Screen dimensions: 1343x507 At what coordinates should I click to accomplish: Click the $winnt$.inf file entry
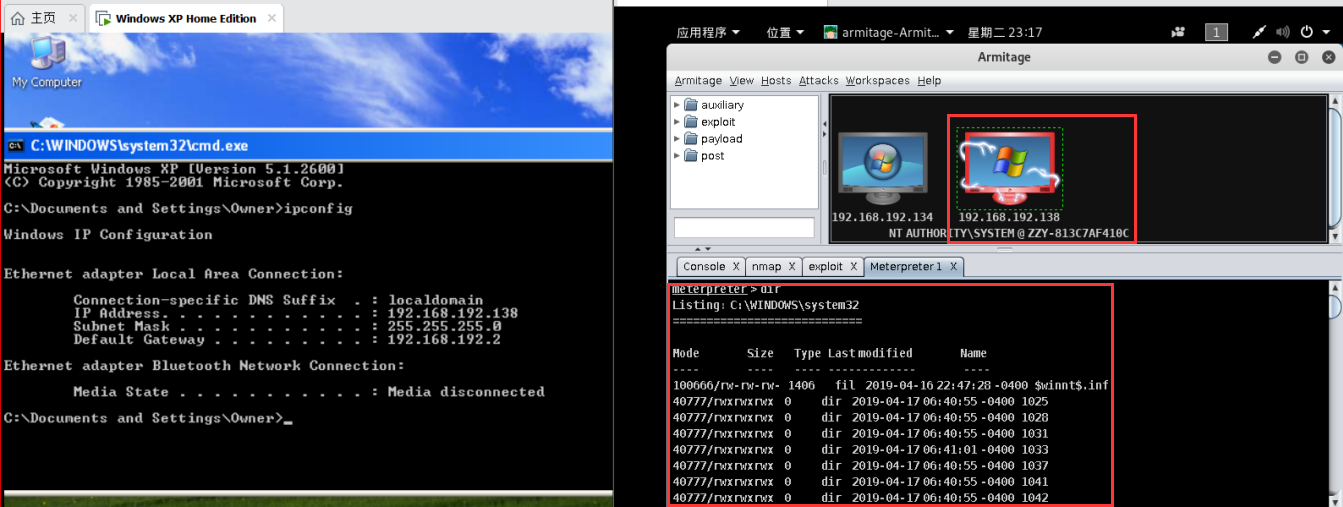[890, 385]
